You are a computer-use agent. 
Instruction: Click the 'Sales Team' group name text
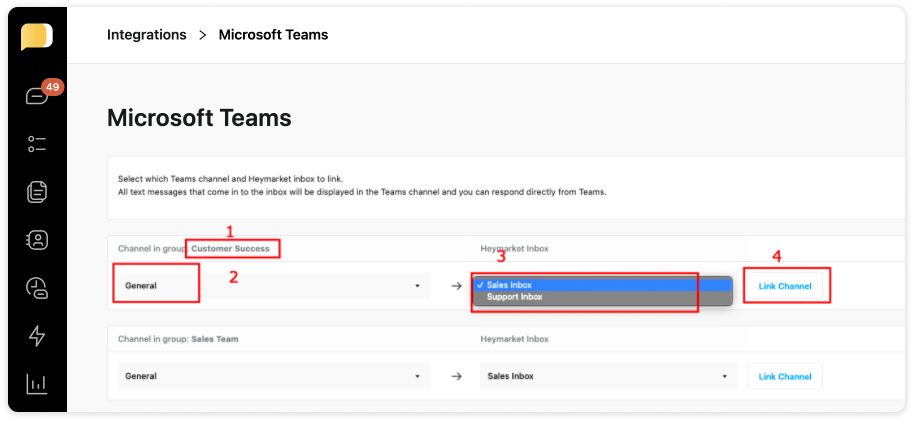tap(215, 339)
